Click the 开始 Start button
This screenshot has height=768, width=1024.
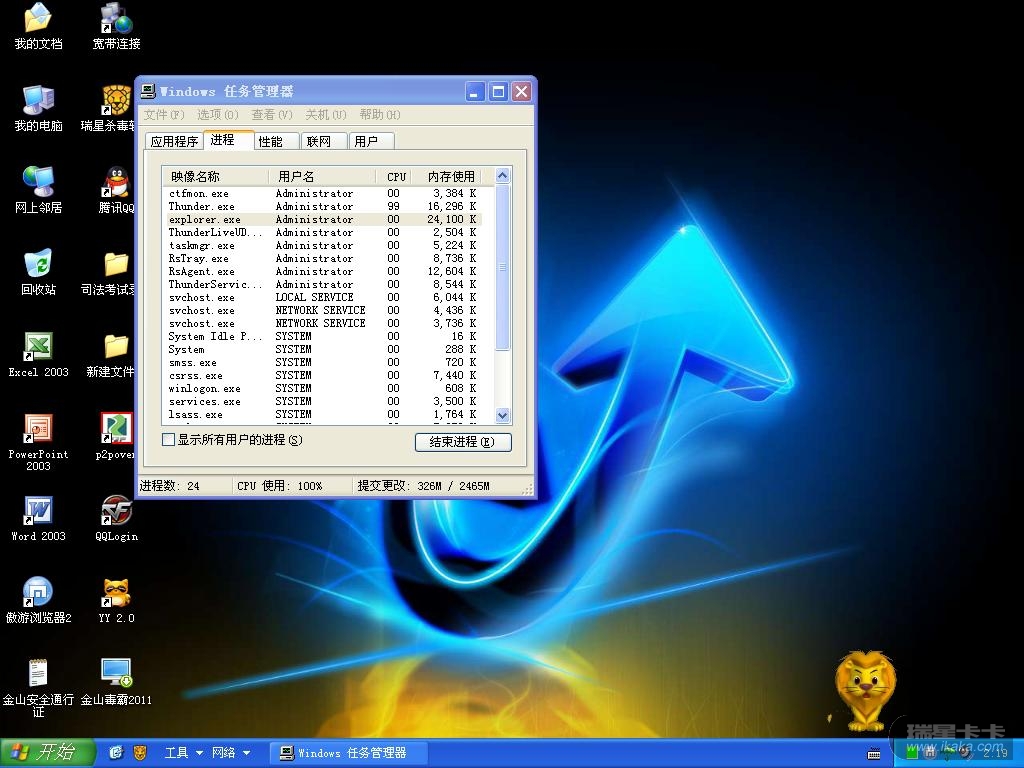pyautogui.click(x=47, y=752)
